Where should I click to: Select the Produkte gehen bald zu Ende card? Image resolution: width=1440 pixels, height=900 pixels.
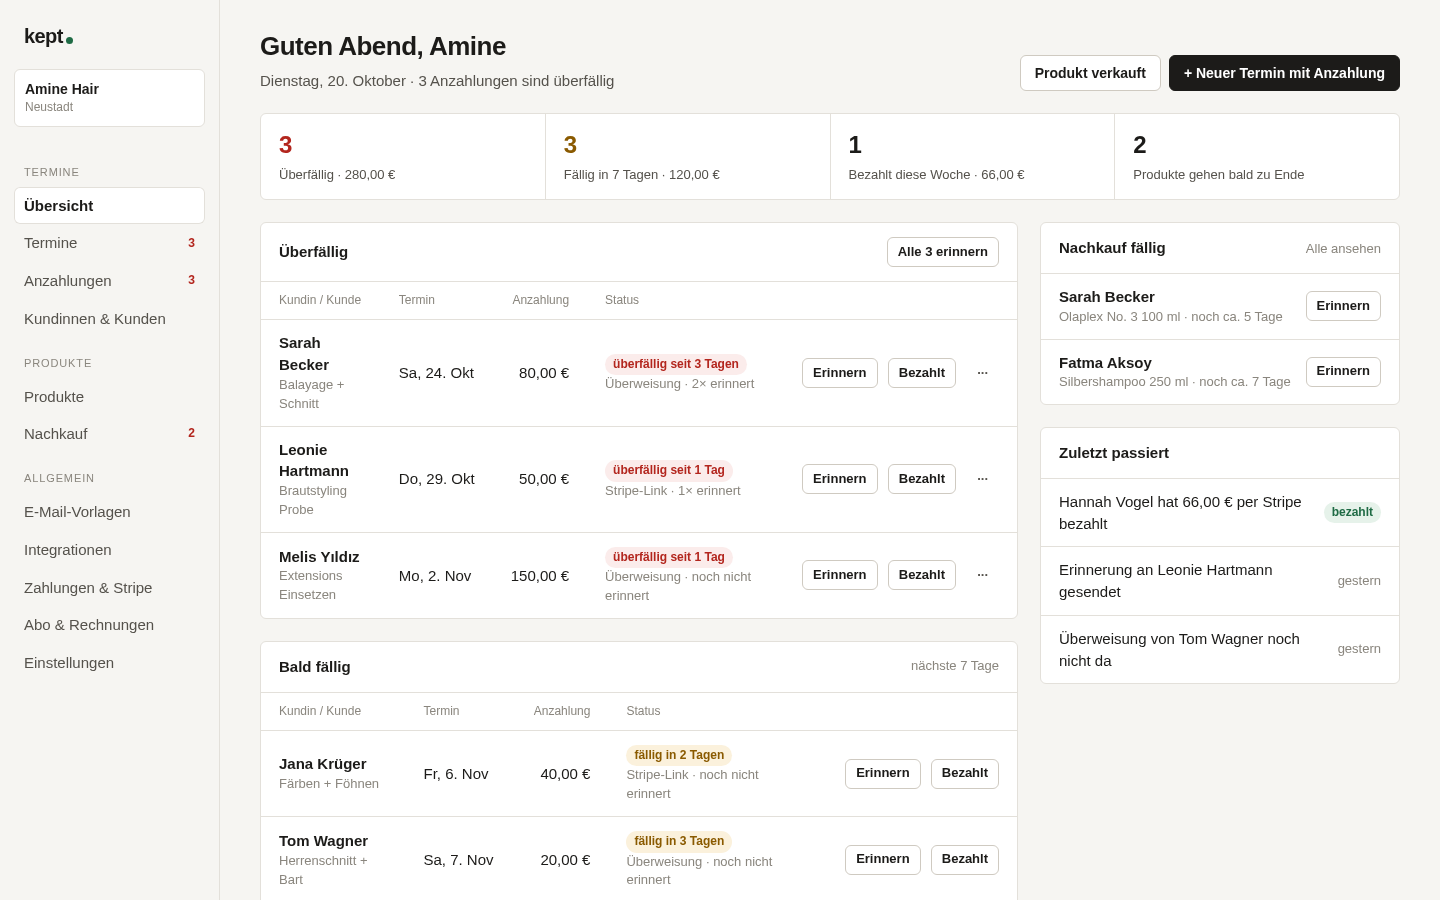coord(1257,157)
